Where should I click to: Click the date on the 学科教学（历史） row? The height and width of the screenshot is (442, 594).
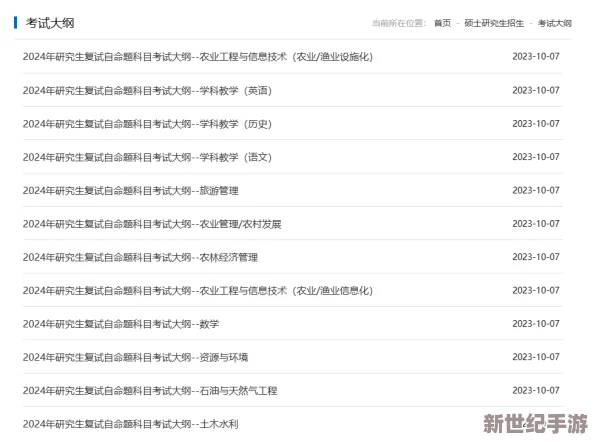[x=536, y=123]
